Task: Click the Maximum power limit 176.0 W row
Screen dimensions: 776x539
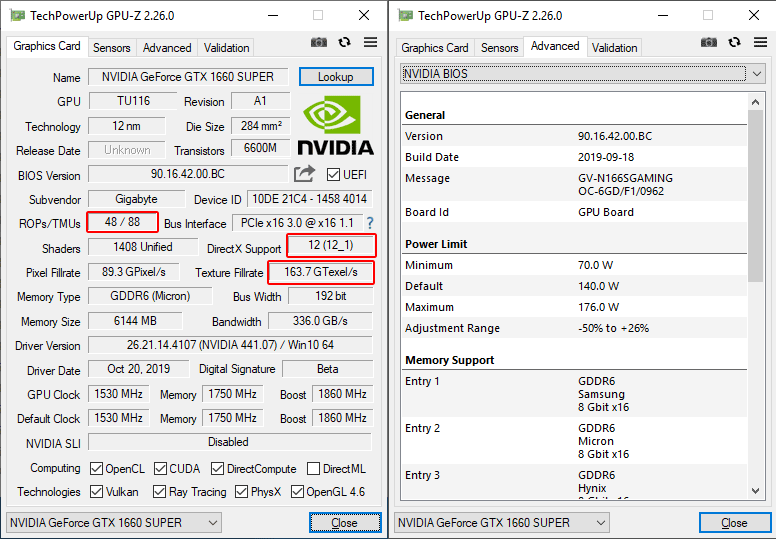Action: (574, 307)
